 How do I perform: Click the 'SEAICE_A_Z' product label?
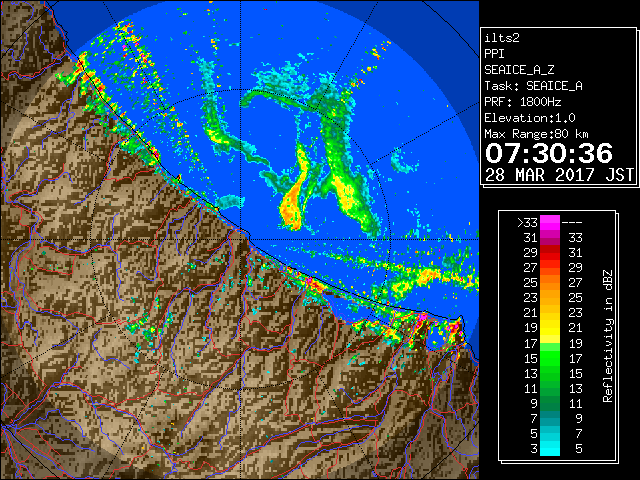(519, 70)
